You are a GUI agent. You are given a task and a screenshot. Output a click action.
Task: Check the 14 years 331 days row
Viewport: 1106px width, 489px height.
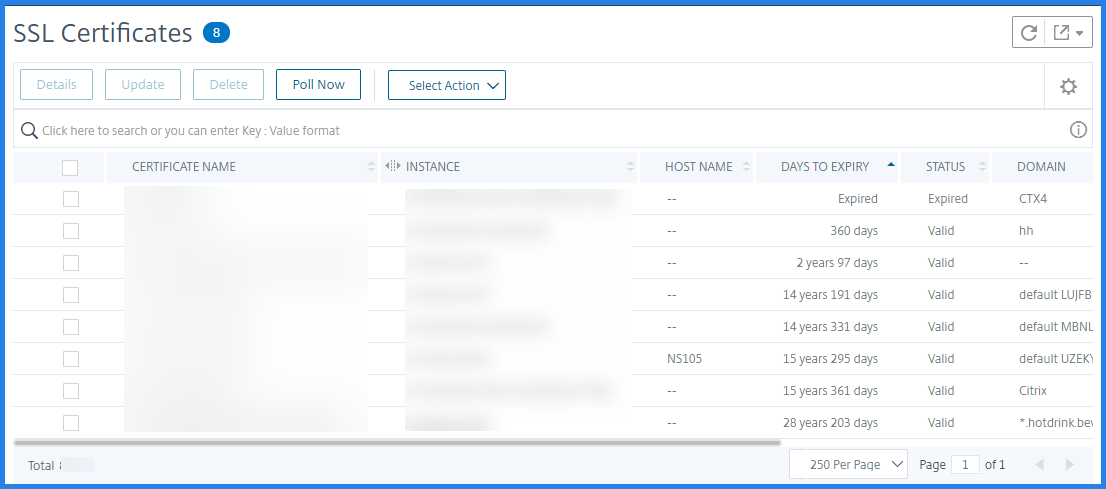pyautogui.click(x=71, y=327)
